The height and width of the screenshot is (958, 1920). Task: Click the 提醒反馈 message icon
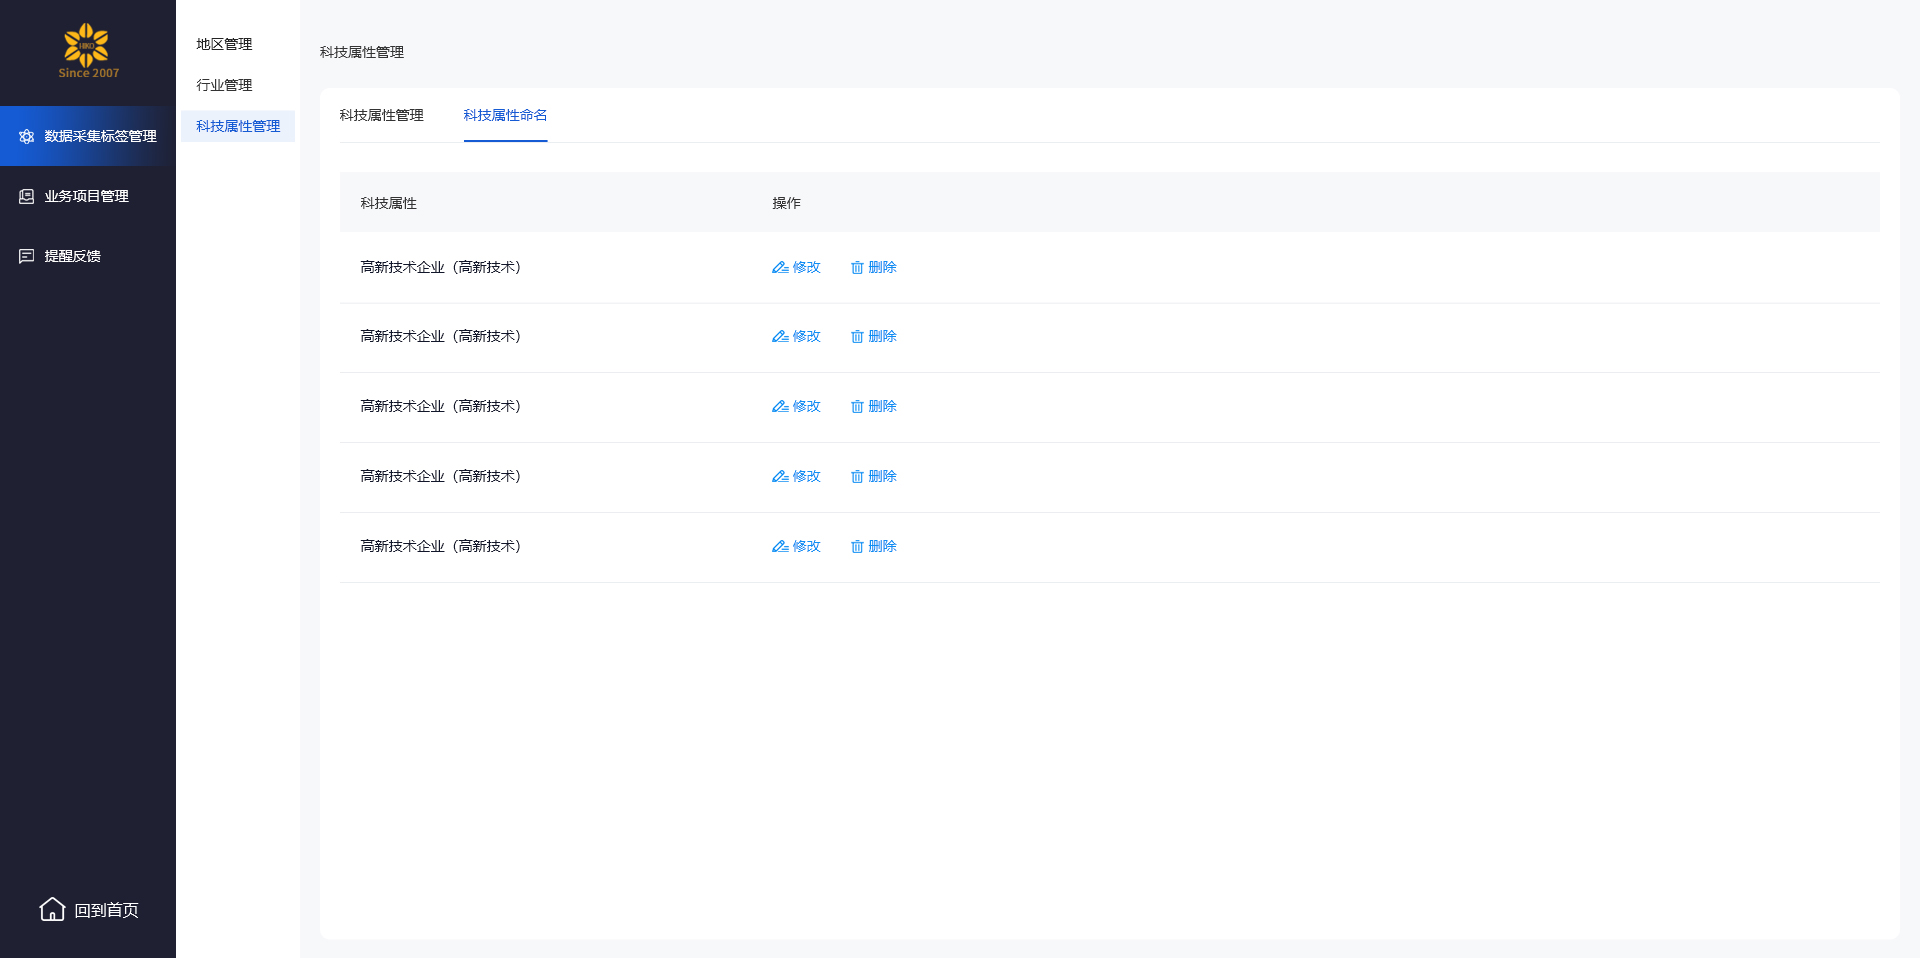(27, 257)
